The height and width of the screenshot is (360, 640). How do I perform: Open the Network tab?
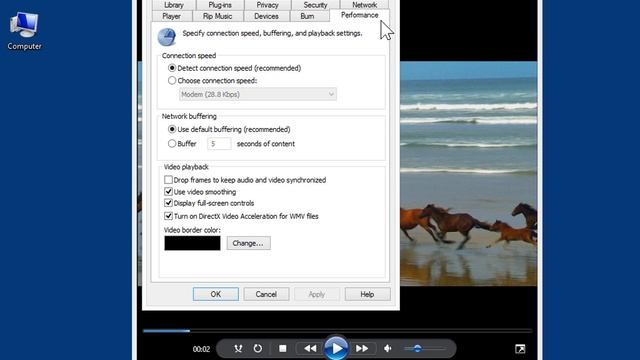364,5
